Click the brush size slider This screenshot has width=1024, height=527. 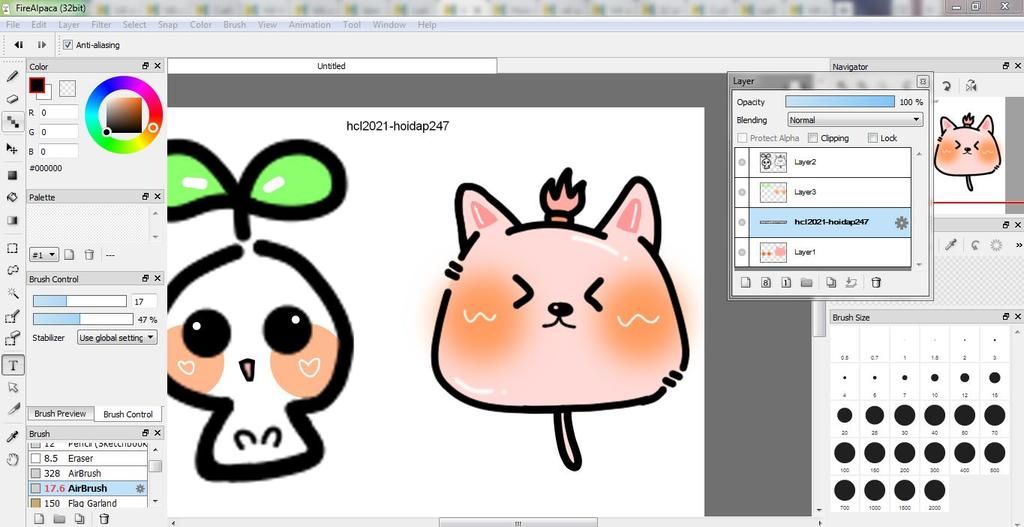tap(80, 301)
